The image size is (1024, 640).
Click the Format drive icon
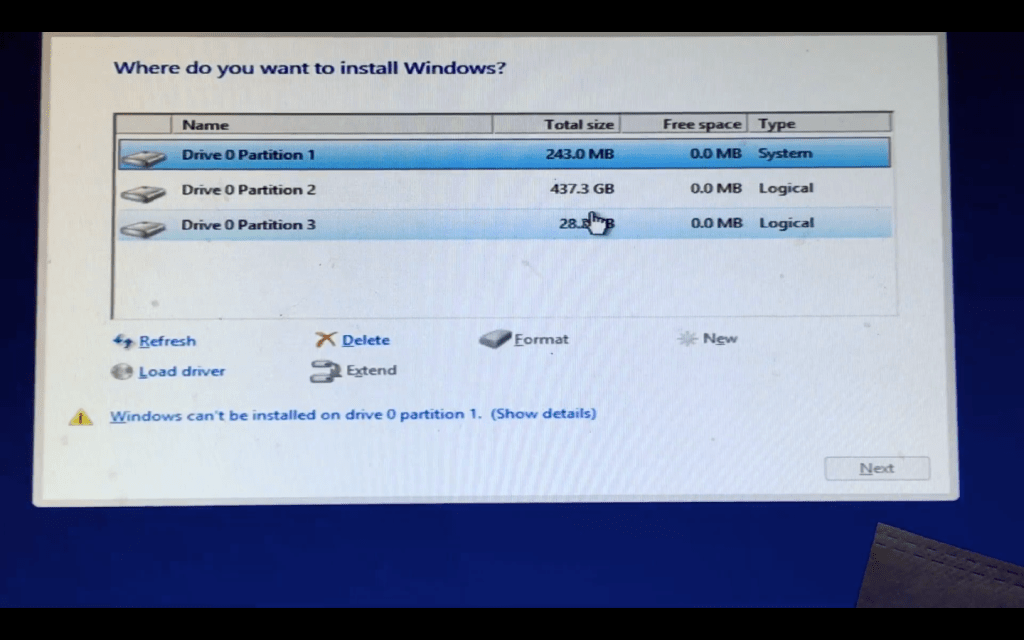pyautogui.click(x=495, y=339)
